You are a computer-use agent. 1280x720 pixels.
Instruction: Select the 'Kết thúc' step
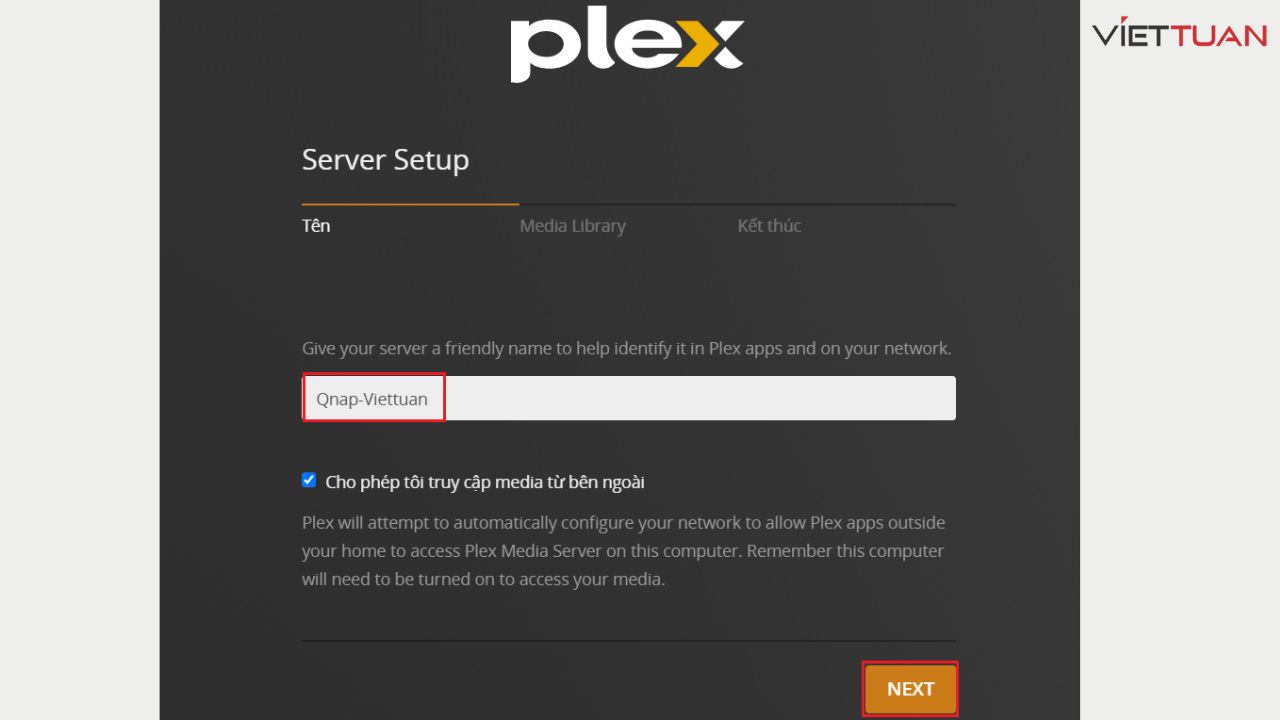coord(769,225)
